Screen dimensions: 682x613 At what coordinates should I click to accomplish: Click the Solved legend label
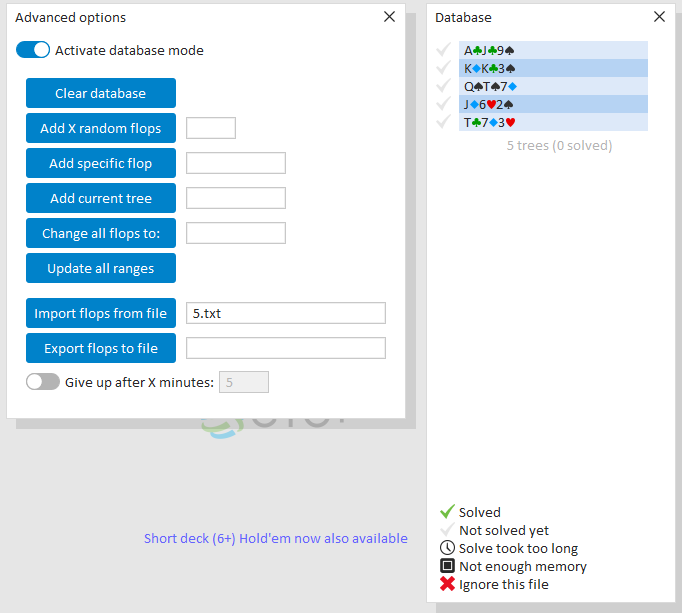click(x=480, y=512)
